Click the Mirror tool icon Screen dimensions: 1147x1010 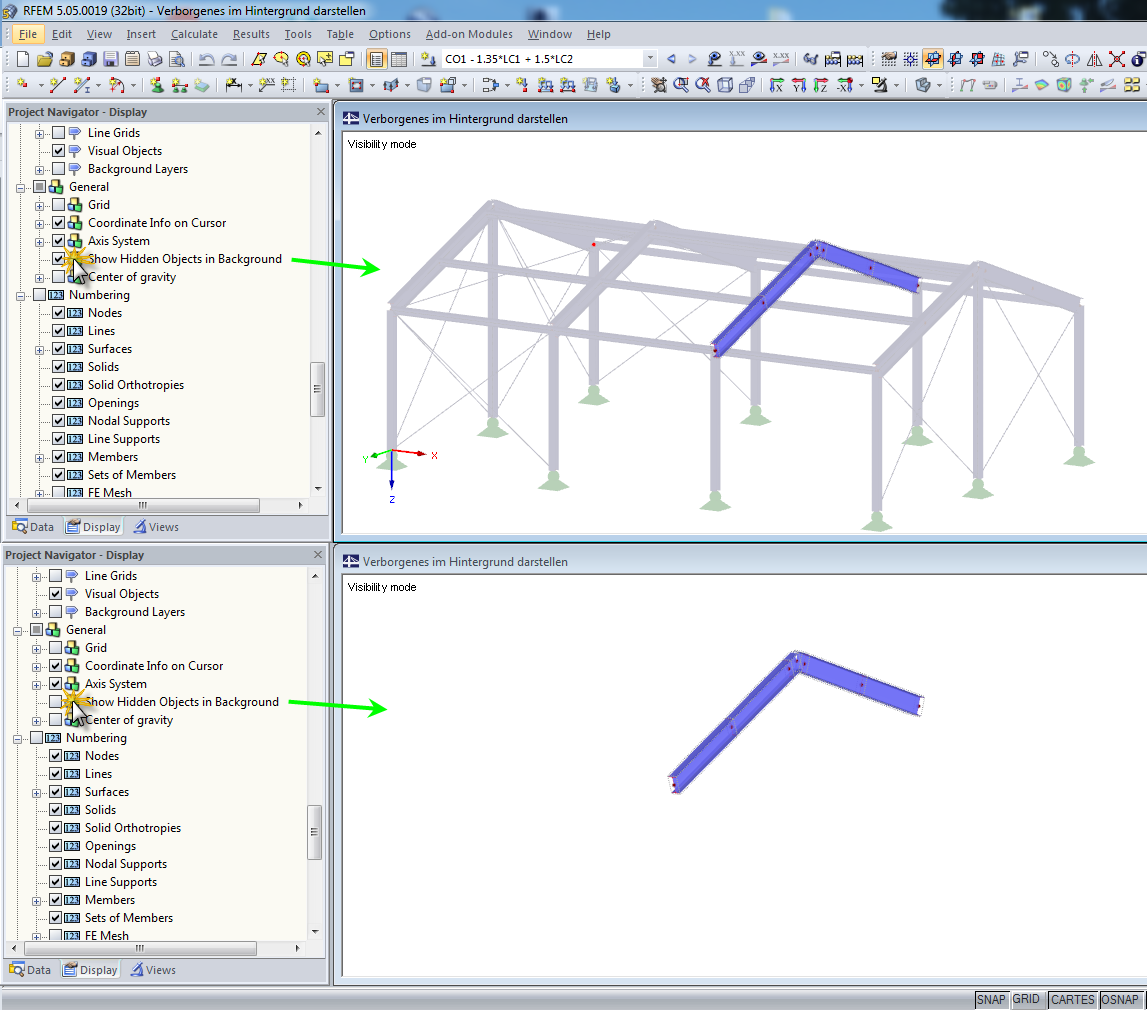click(1094, 59)
